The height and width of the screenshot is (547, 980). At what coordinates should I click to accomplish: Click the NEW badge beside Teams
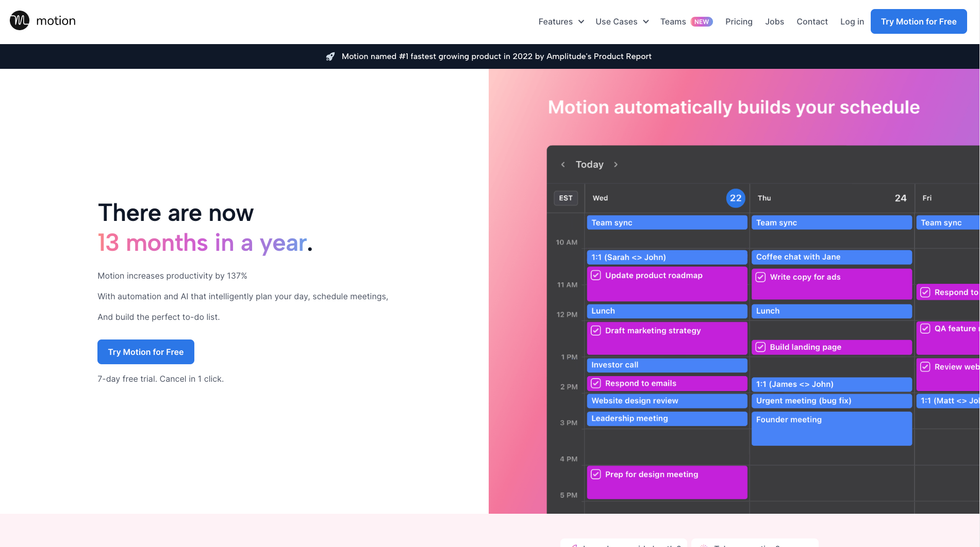coord(701,21)
